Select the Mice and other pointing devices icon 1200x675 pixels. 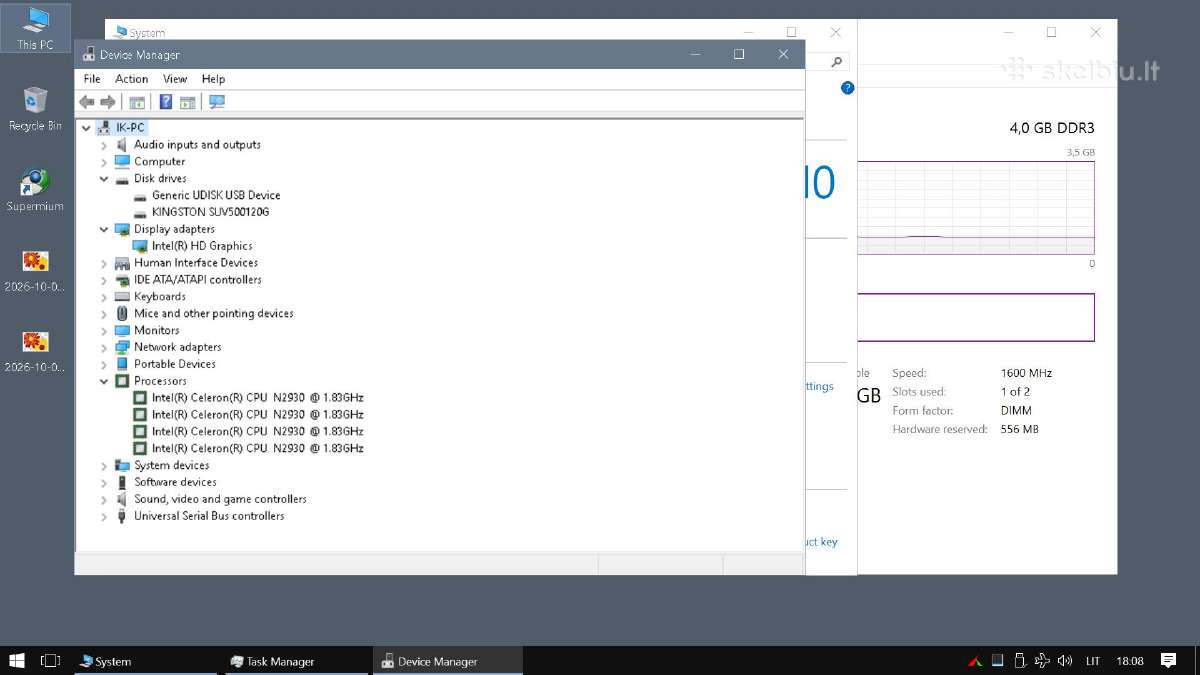pos(122,313)
